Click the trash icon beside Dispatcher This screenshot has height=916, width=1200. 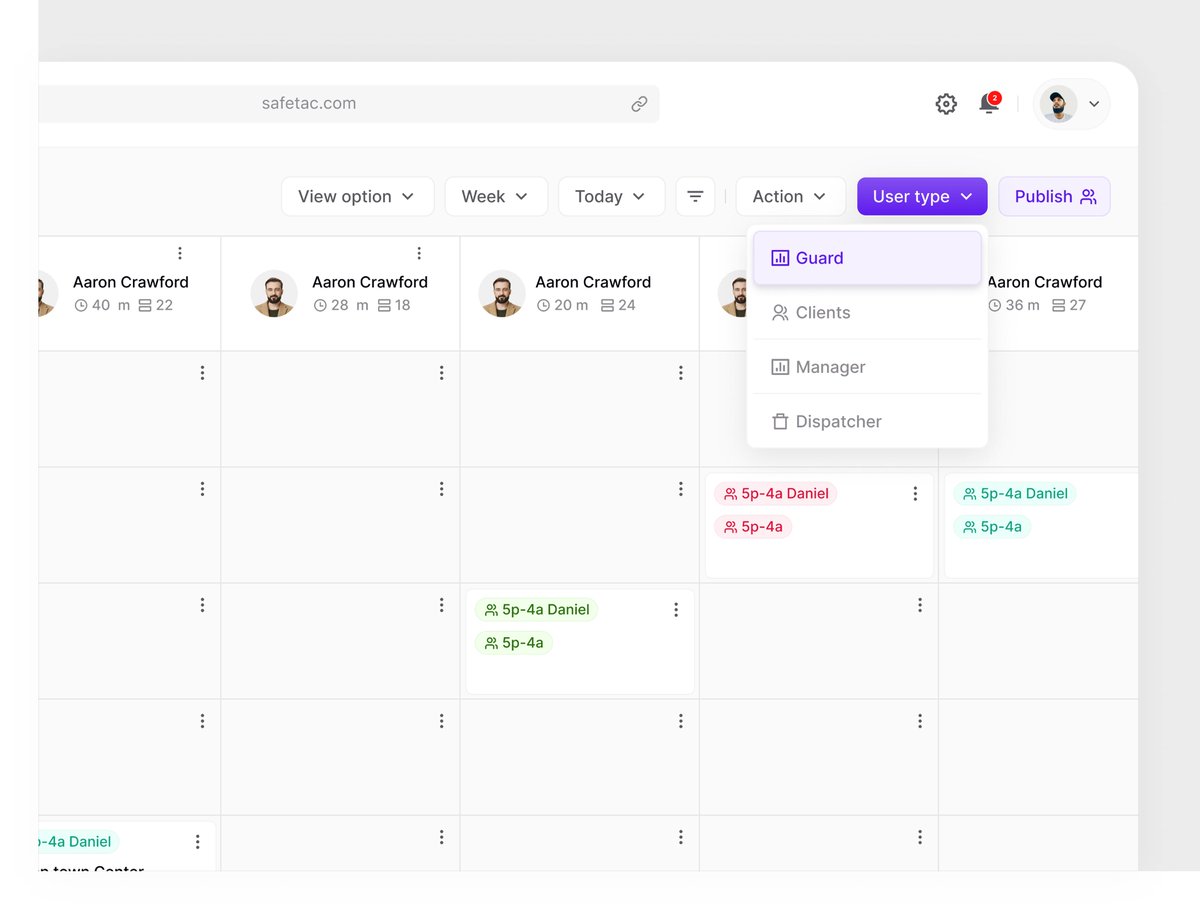[780, 421]
